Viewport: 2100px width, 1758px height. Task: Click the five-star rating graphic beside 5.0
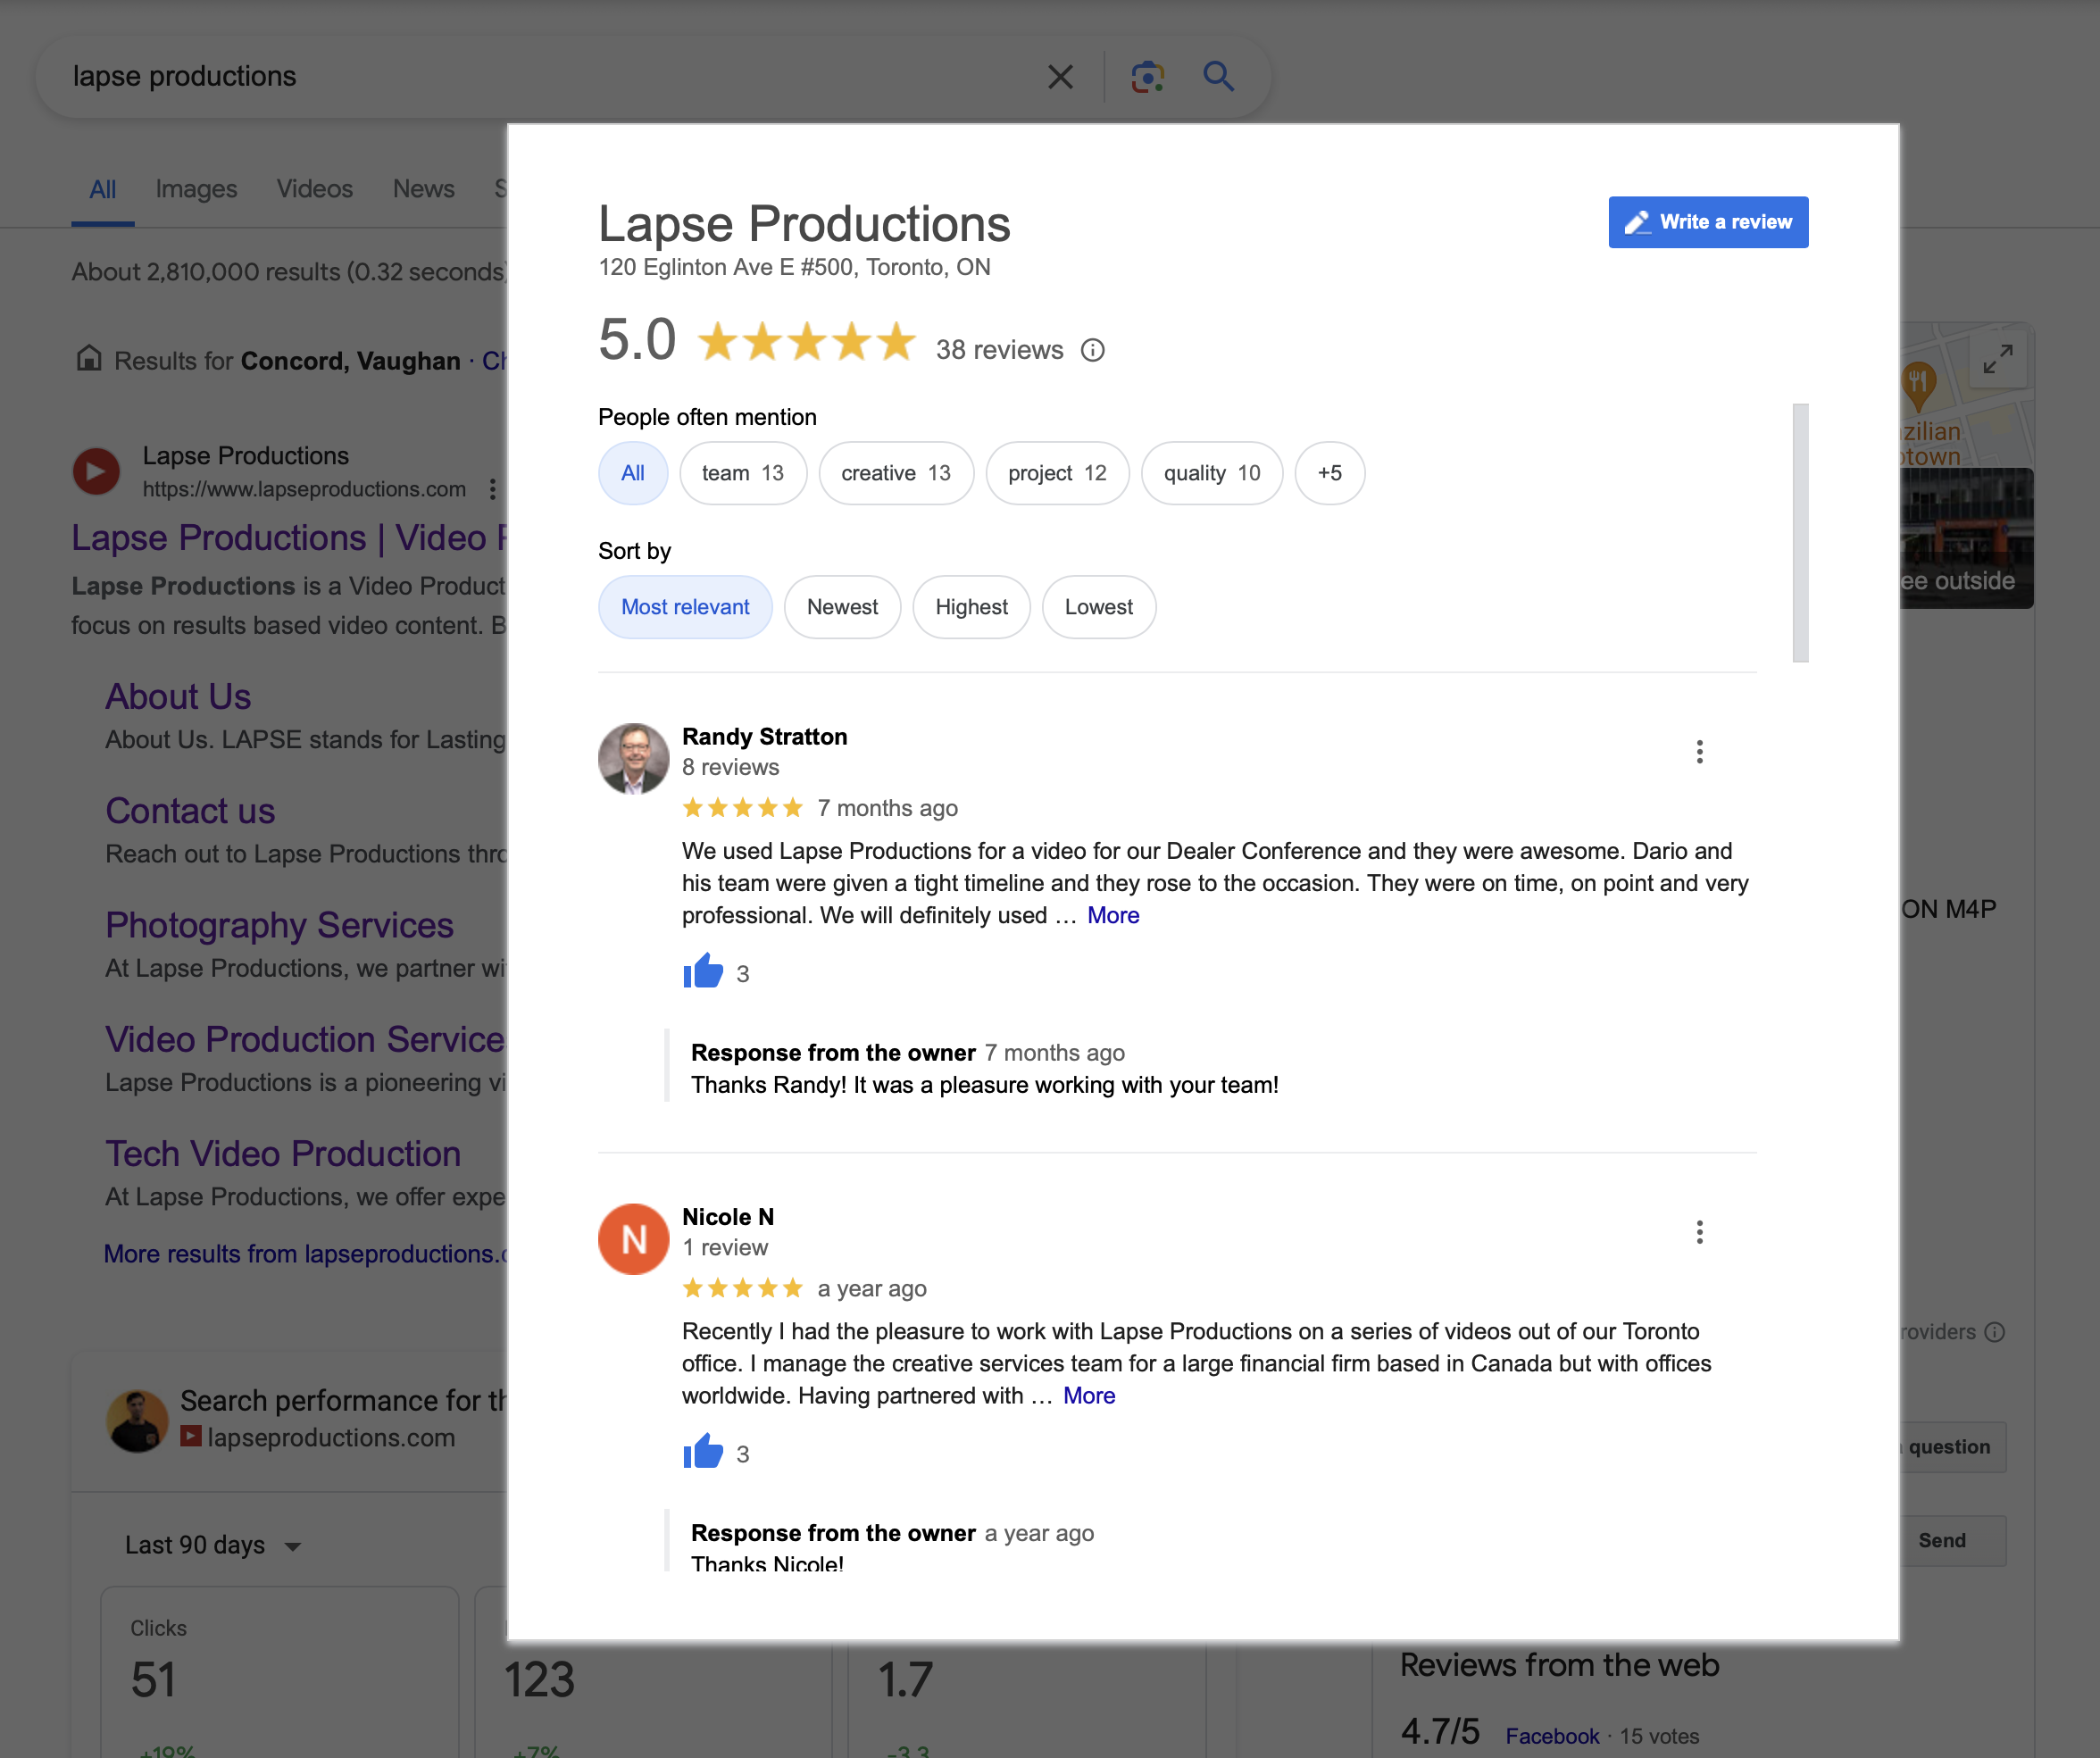click(806, 341)
